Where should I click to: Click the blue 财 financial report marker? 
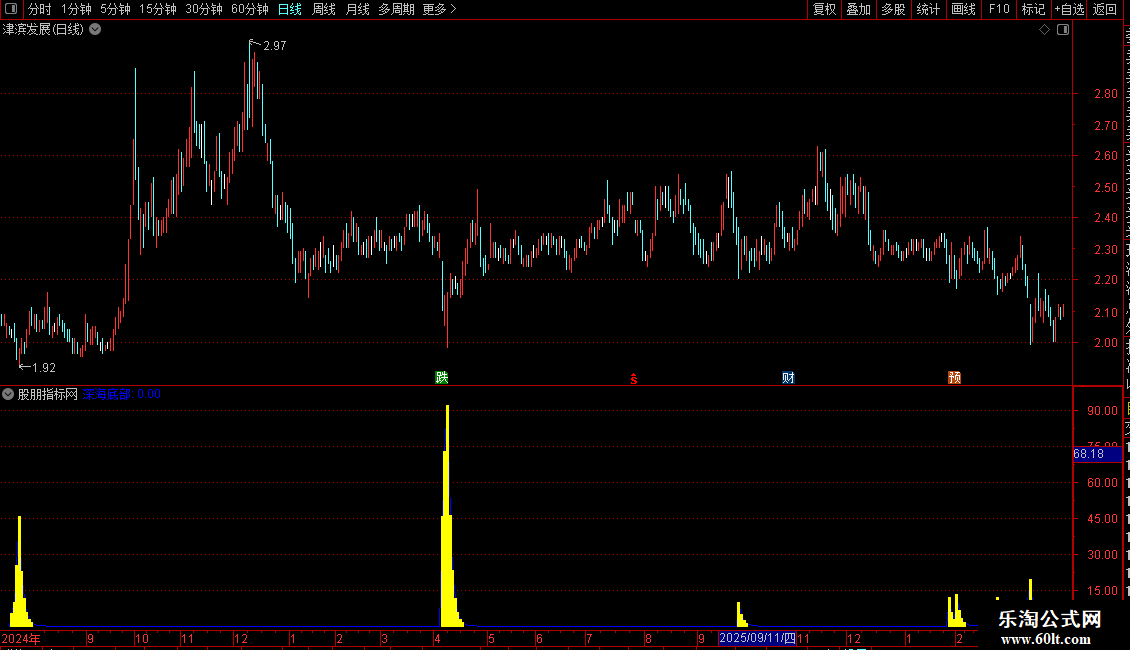[x=788, y=378]
